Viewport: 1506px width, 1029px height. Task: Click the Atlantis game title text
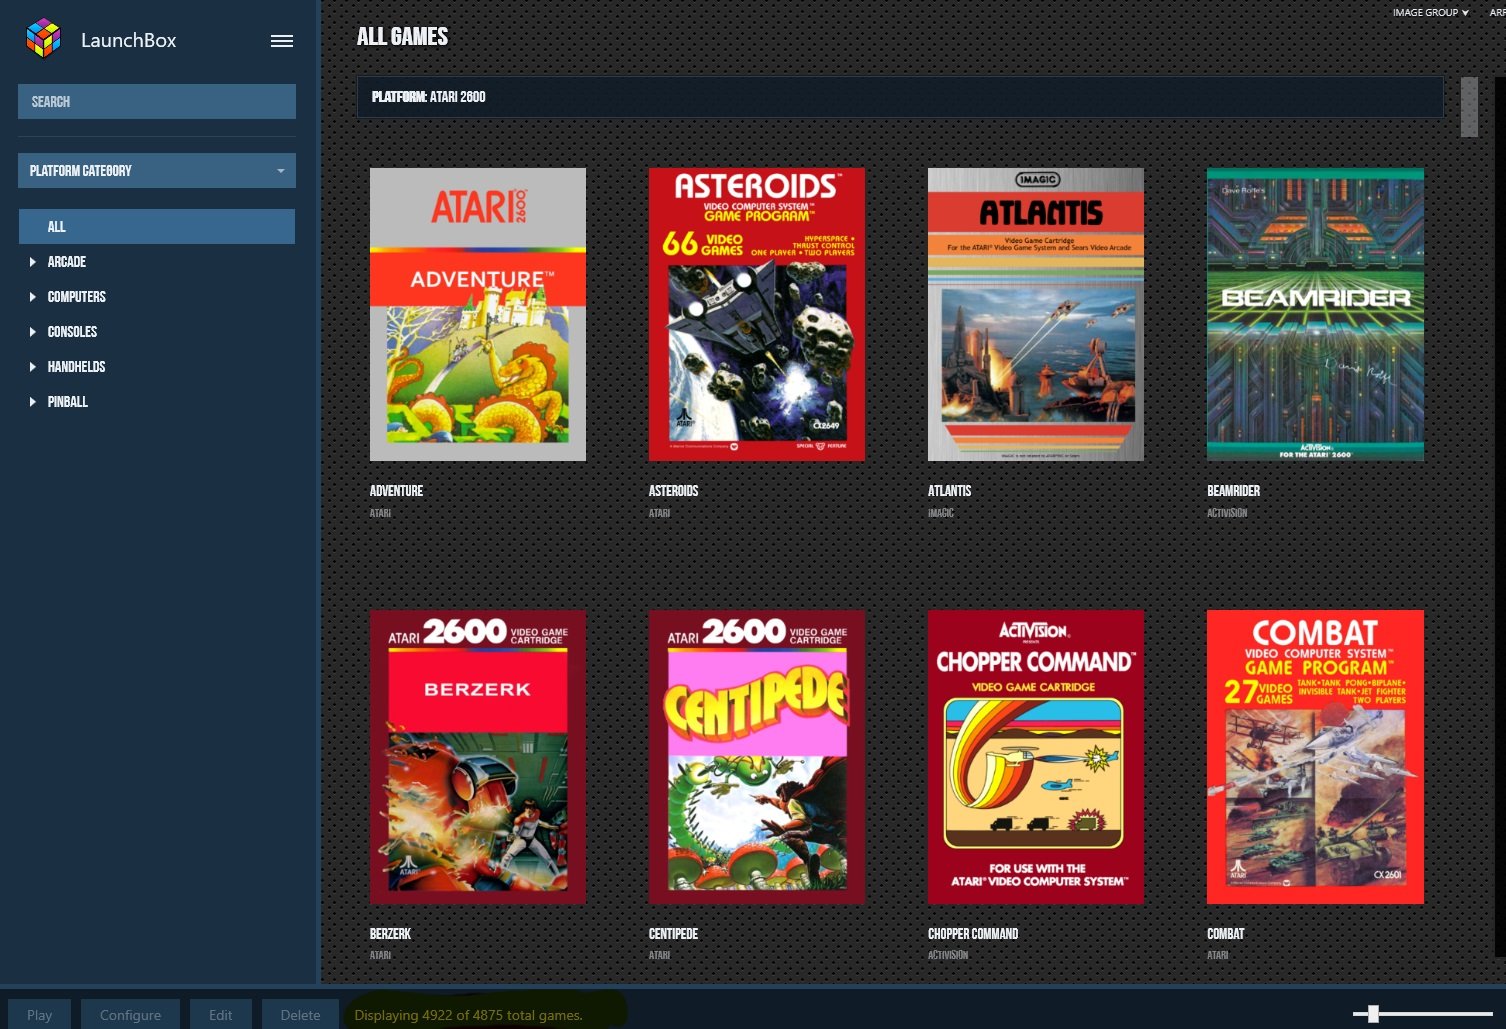tap(949, 491)
